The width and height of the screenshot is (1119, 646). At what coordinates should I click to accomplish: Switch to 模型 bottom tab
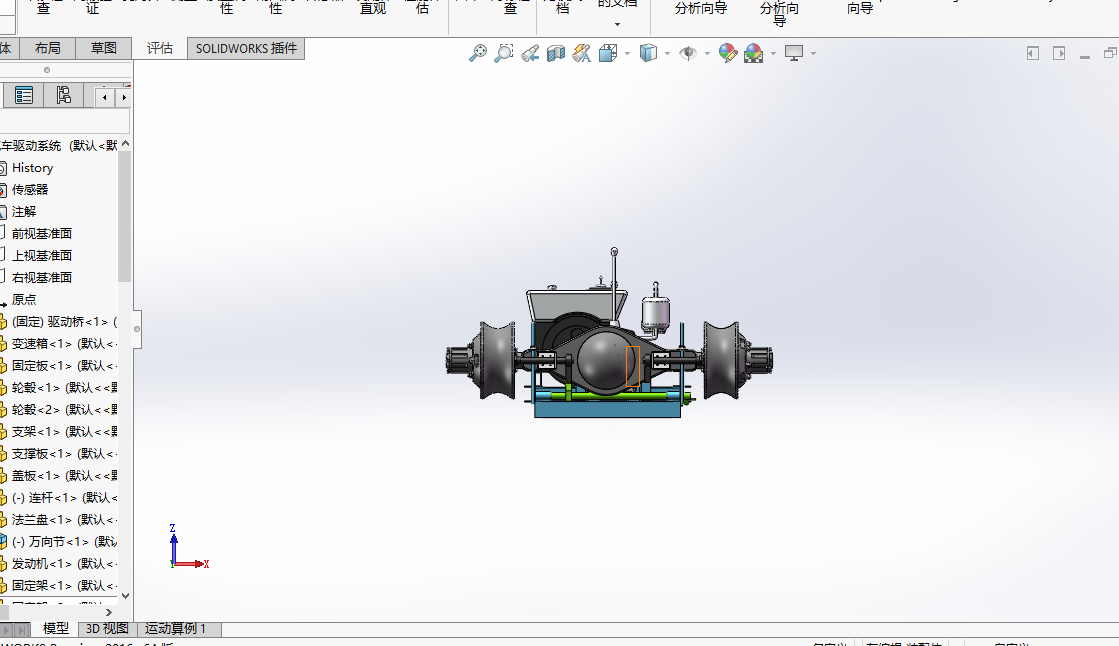[56, 628]
